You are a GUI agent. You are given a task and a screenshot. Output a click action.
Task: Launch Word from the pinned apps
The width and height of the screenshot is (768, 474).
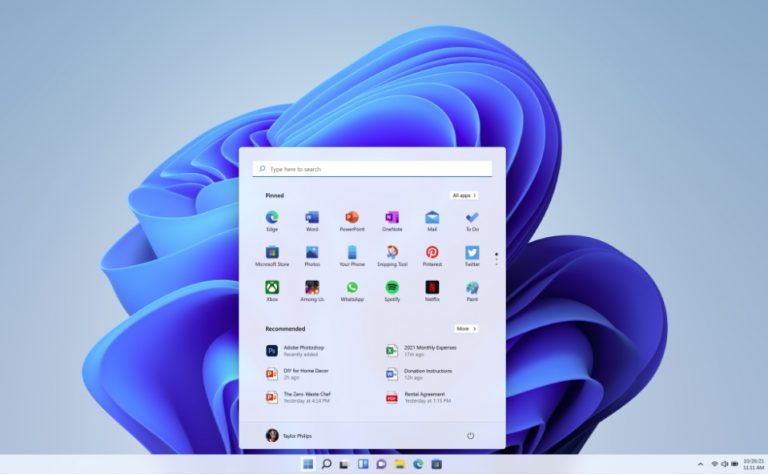click(312, 218)
